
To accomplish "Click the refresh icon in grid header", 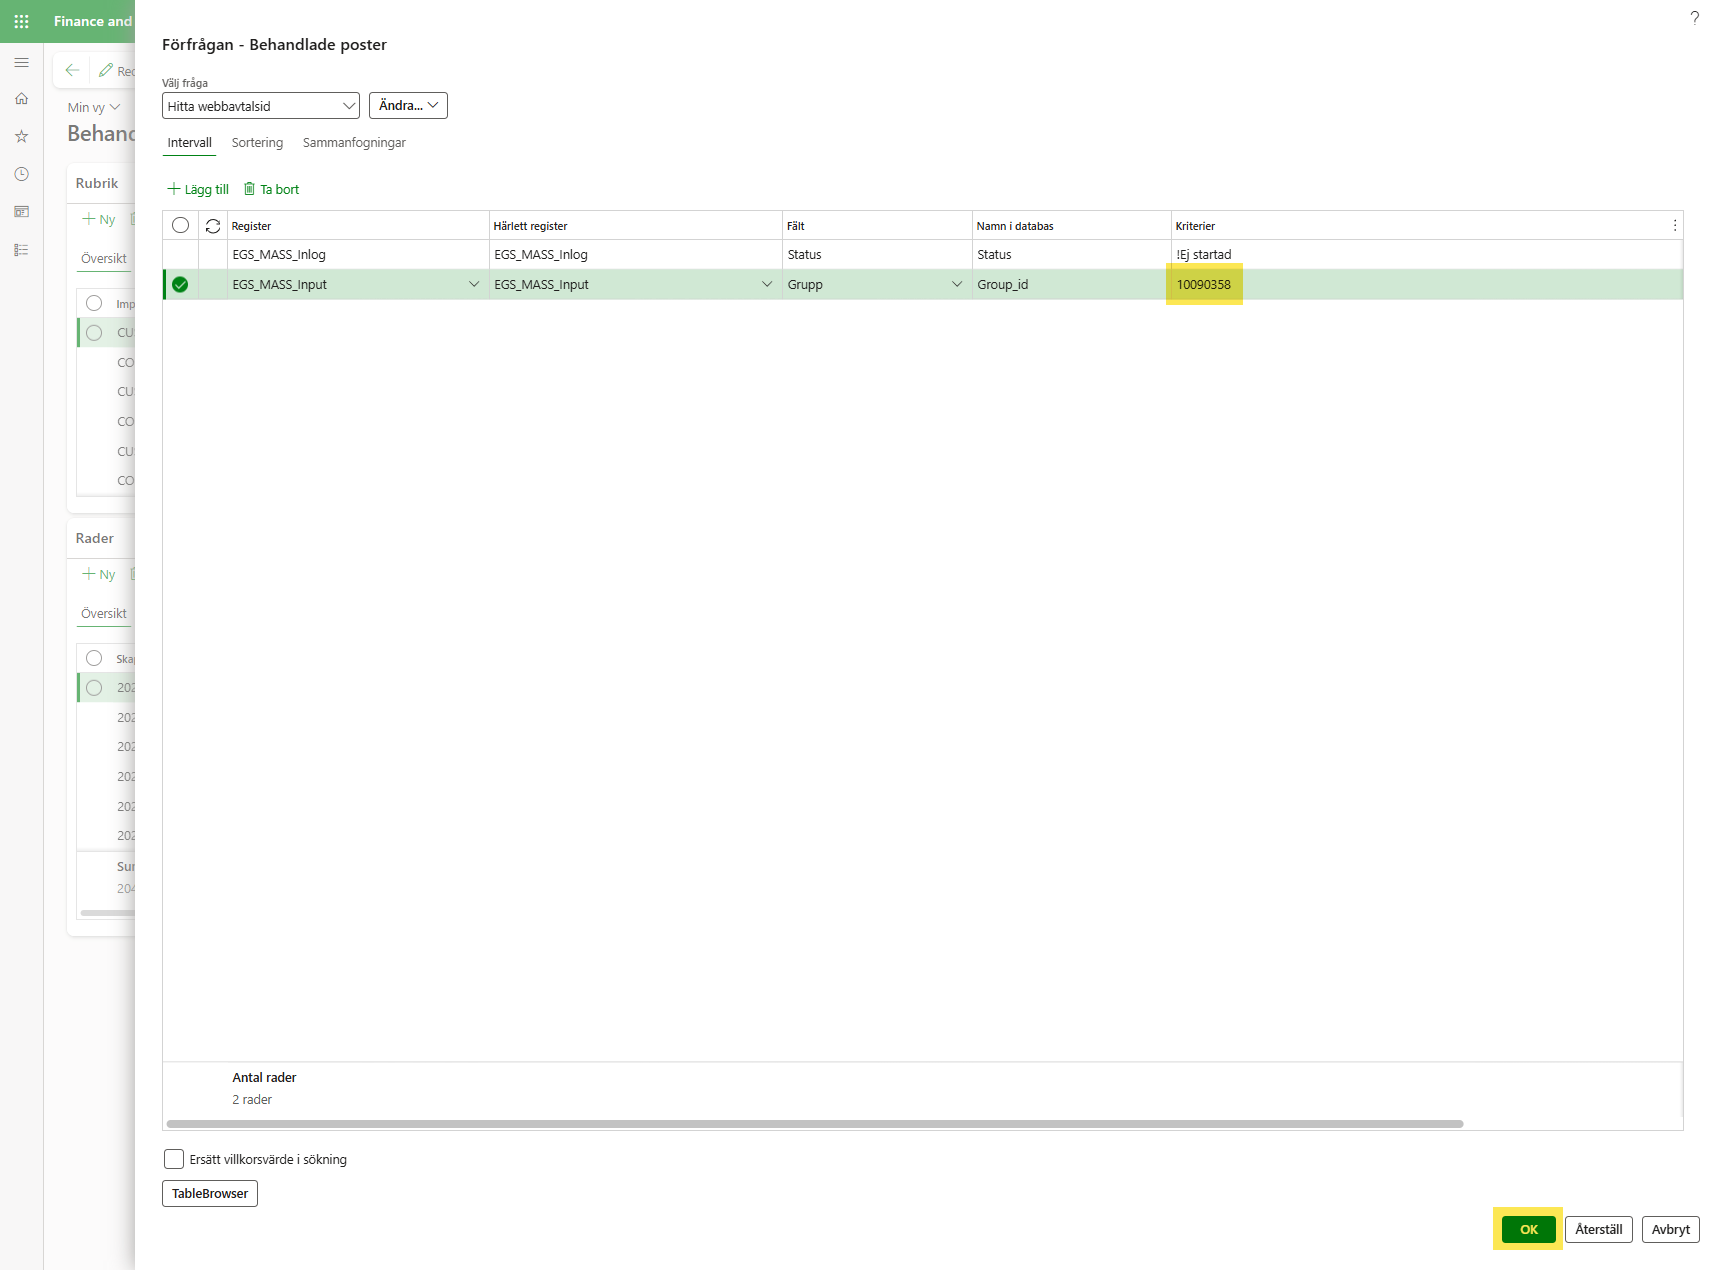I will 213,226.
